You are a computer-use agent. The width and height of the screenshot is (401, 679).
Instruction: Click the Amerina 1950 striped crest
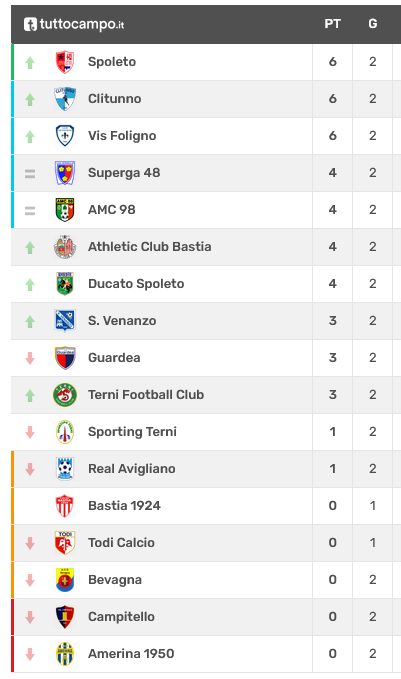coord(65,653)
